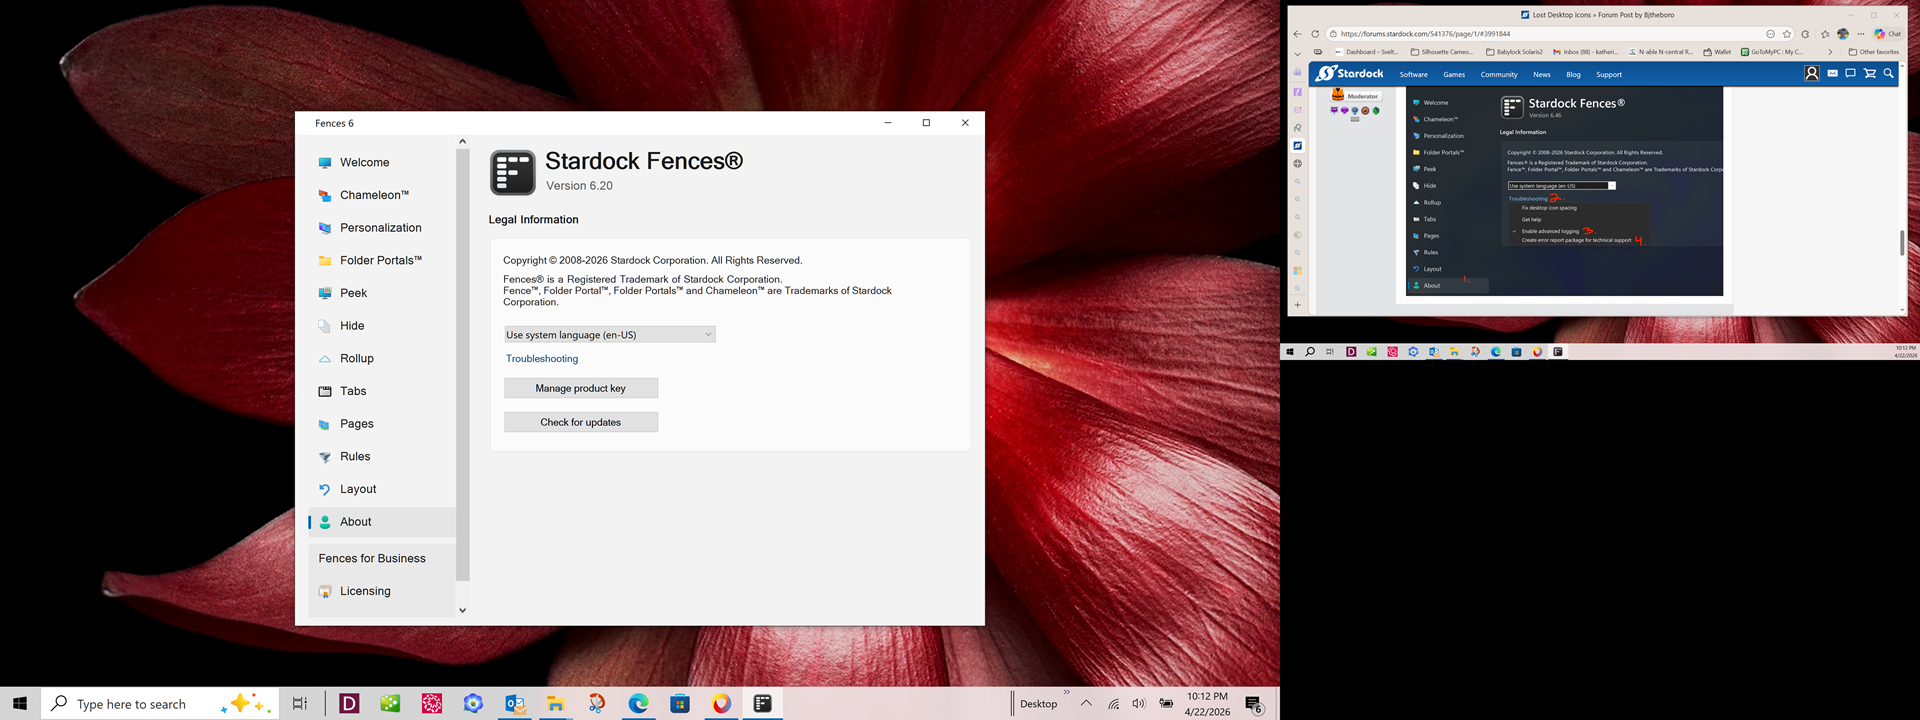Open Community menu on Stardock site

[1498, 74]
